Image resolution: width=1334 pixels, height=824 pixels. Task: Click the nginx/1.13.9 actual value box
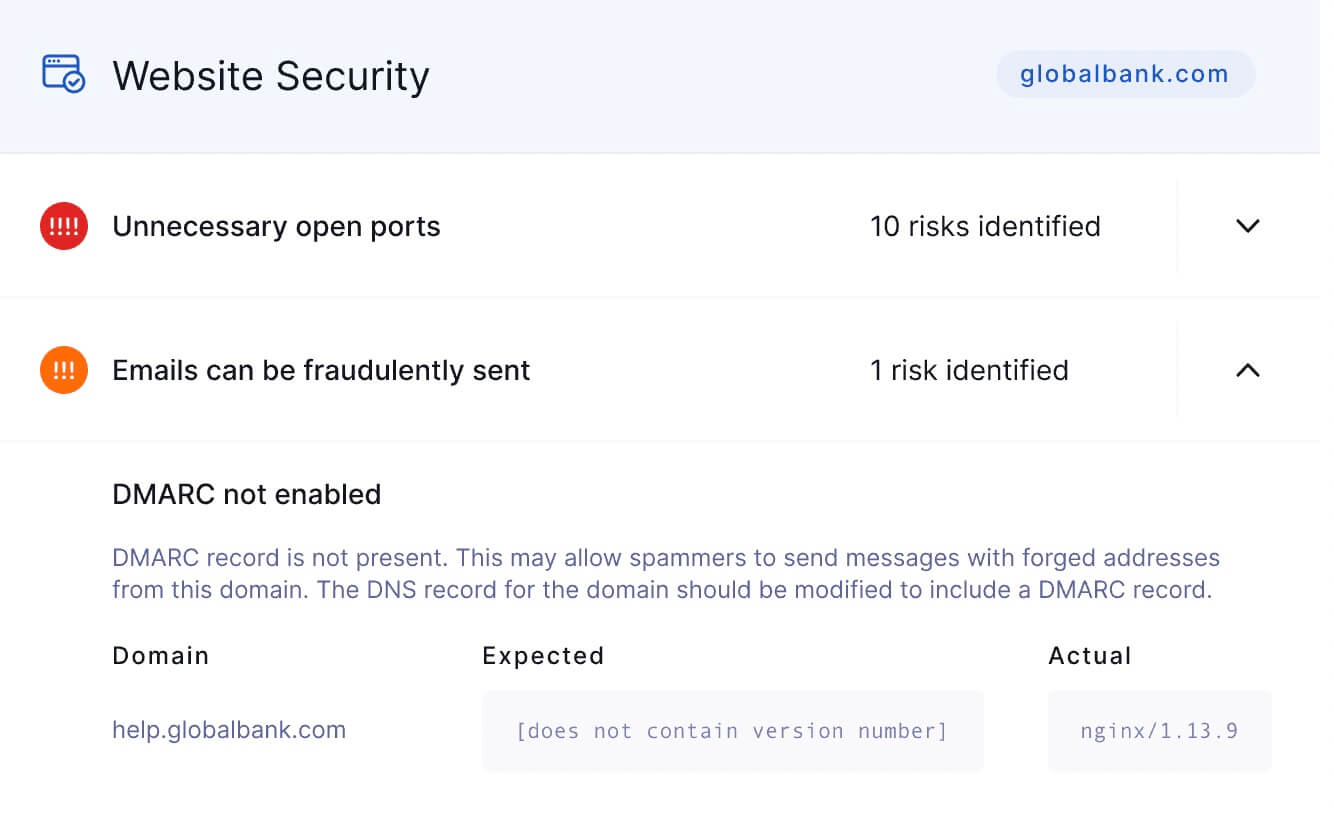point(1160,731)
